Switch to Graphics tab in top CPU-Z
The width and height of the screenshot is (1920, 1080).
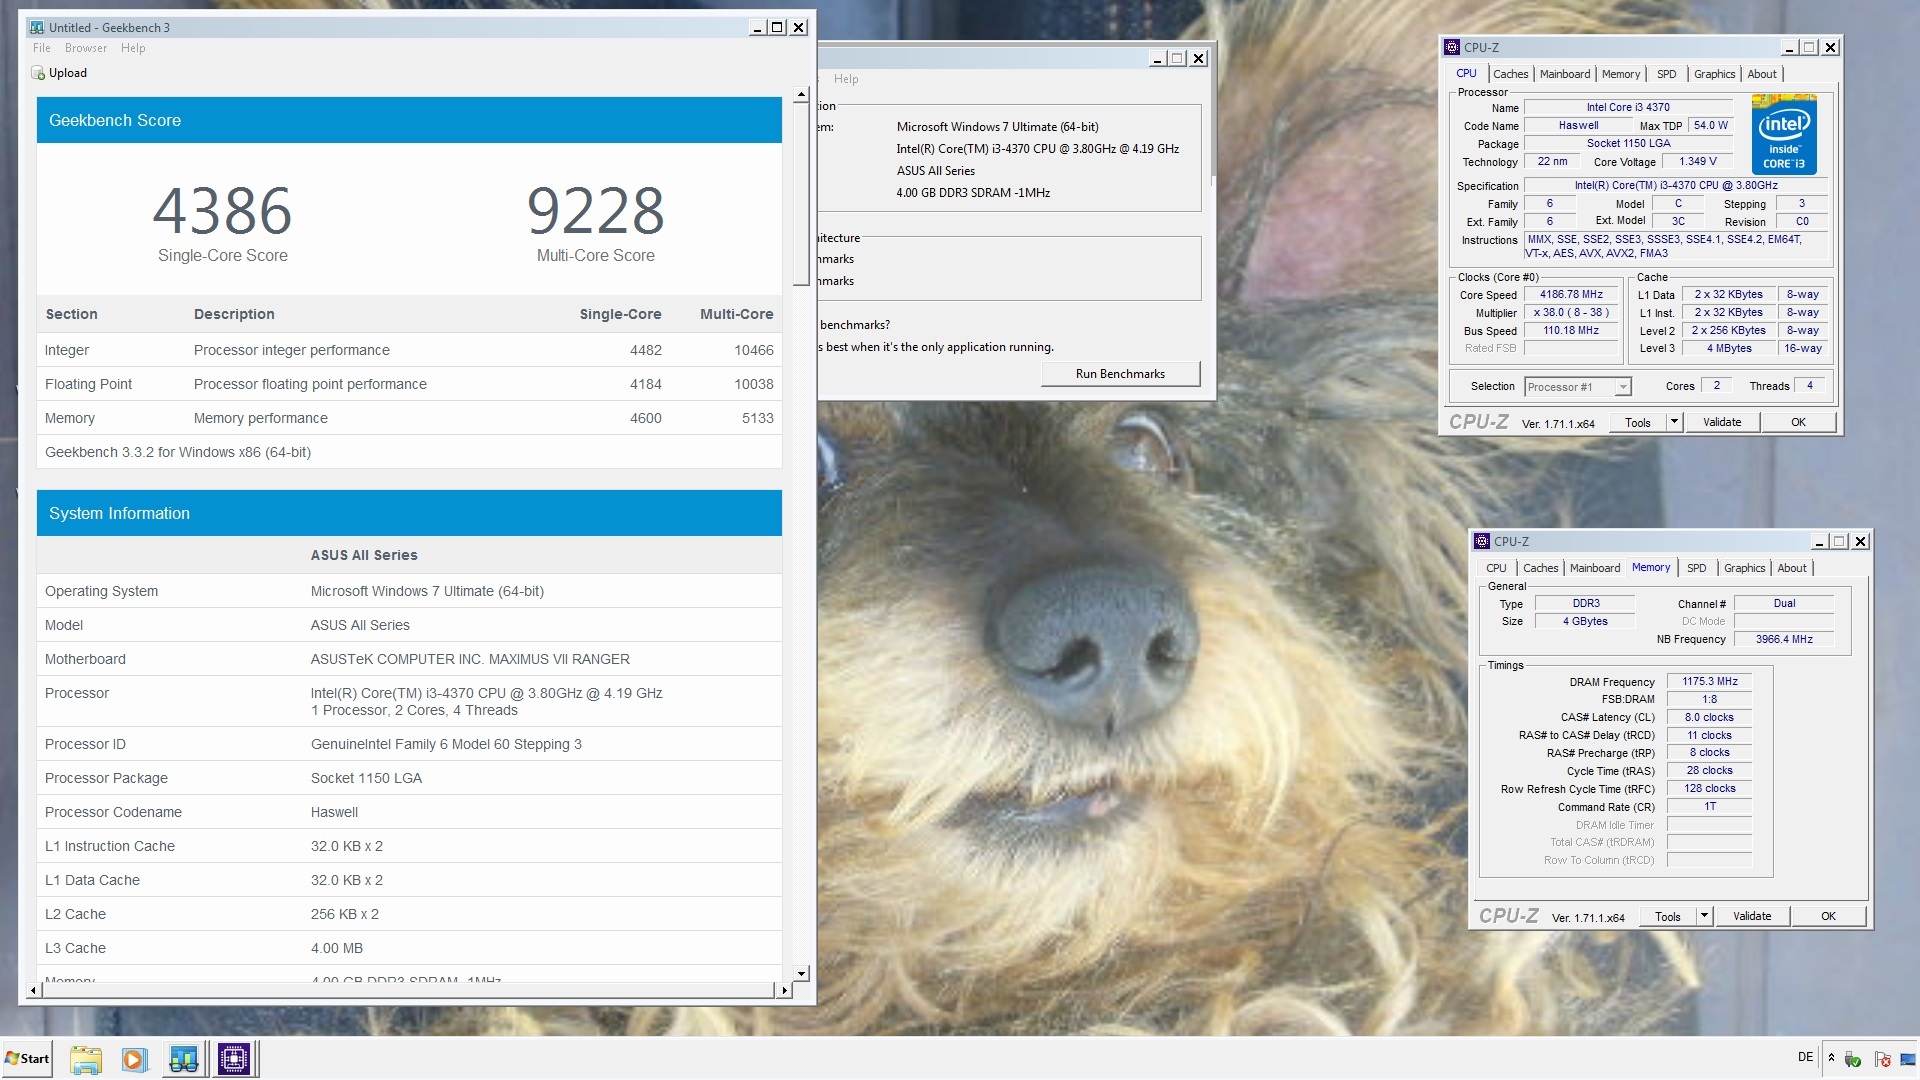[1714, 74]
